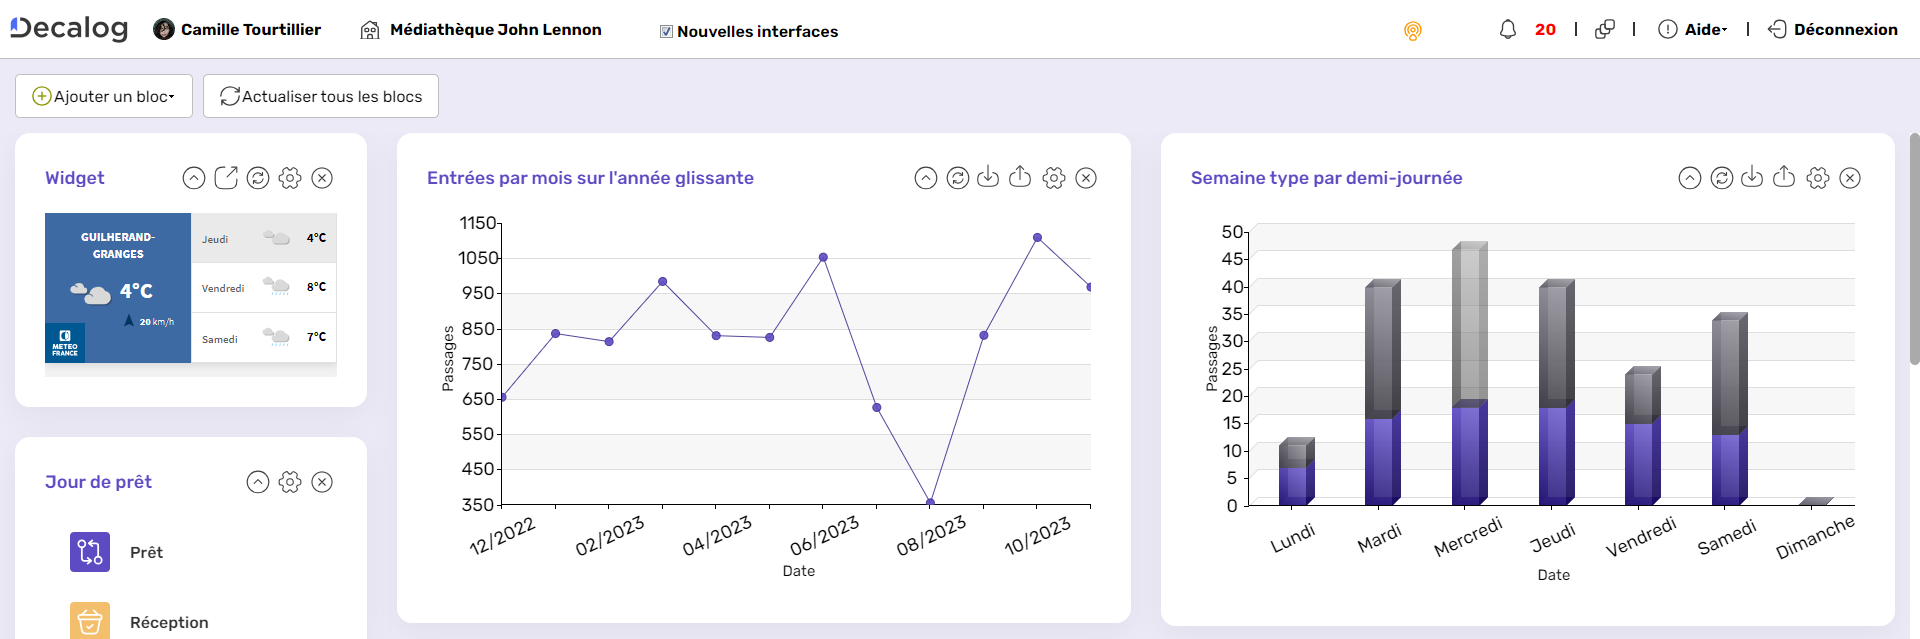The width and height of the screenshot is (1920, 639).
Task: Open Jour de prêt block settings
Action: 290,482
